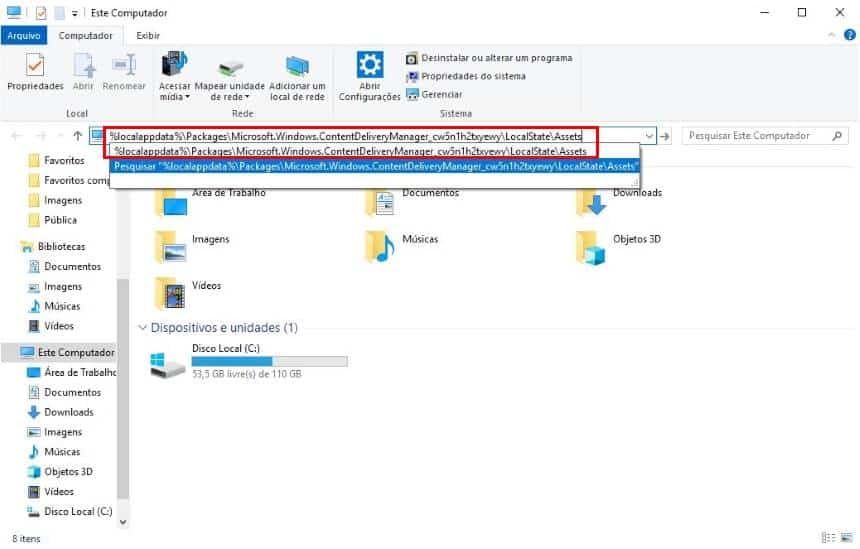Select the Disco Local (C:) drive icon

[167, 364]
